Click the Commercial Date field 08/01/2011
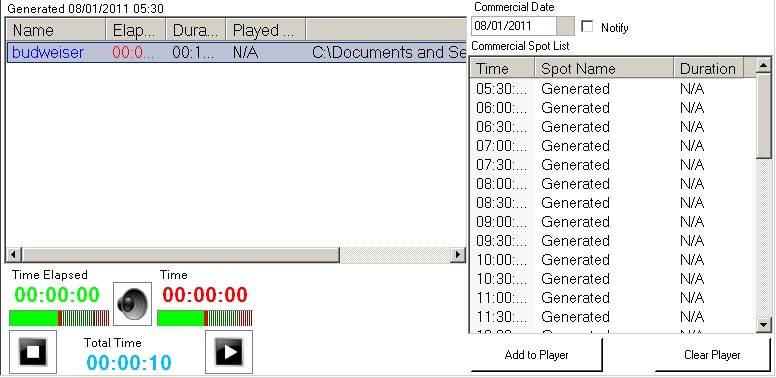Screen dimensions: 776x378 pyautogui.click(x=514, y=26)
